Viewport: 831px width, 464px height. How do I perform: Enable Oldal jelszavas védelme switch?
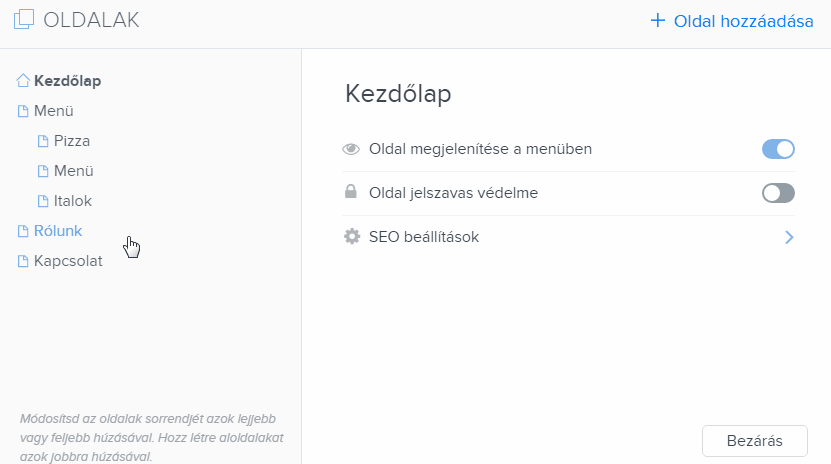point(778,193)
